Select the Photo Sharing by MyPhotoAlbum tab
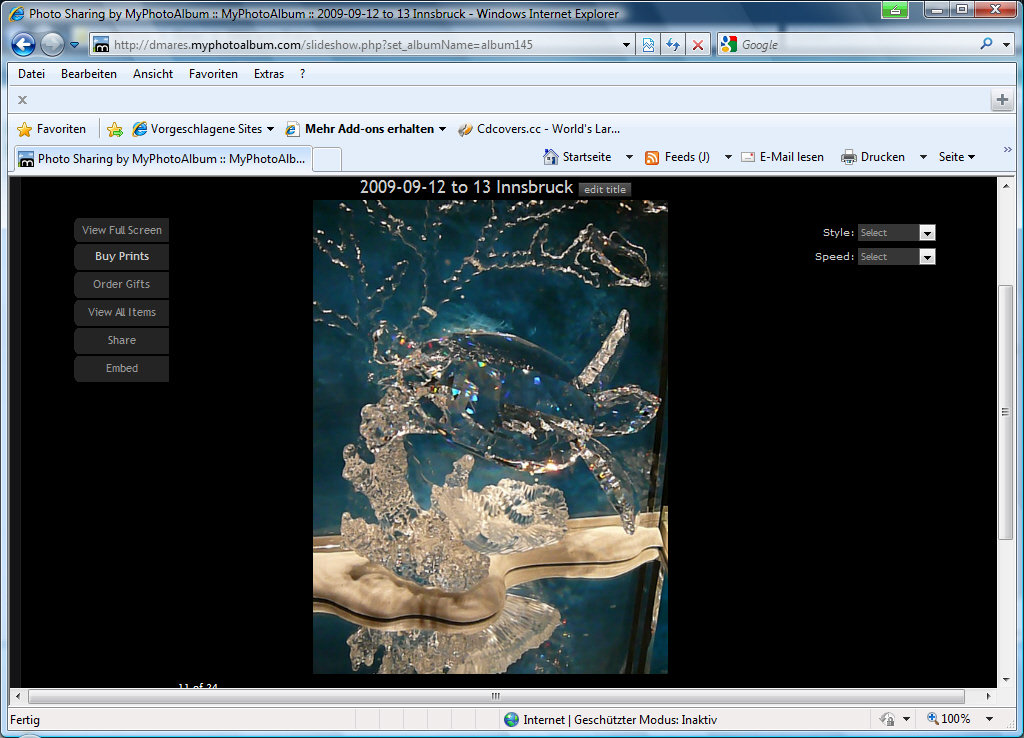Screen dimensions: 1024x738 click(x=162, y=159)
